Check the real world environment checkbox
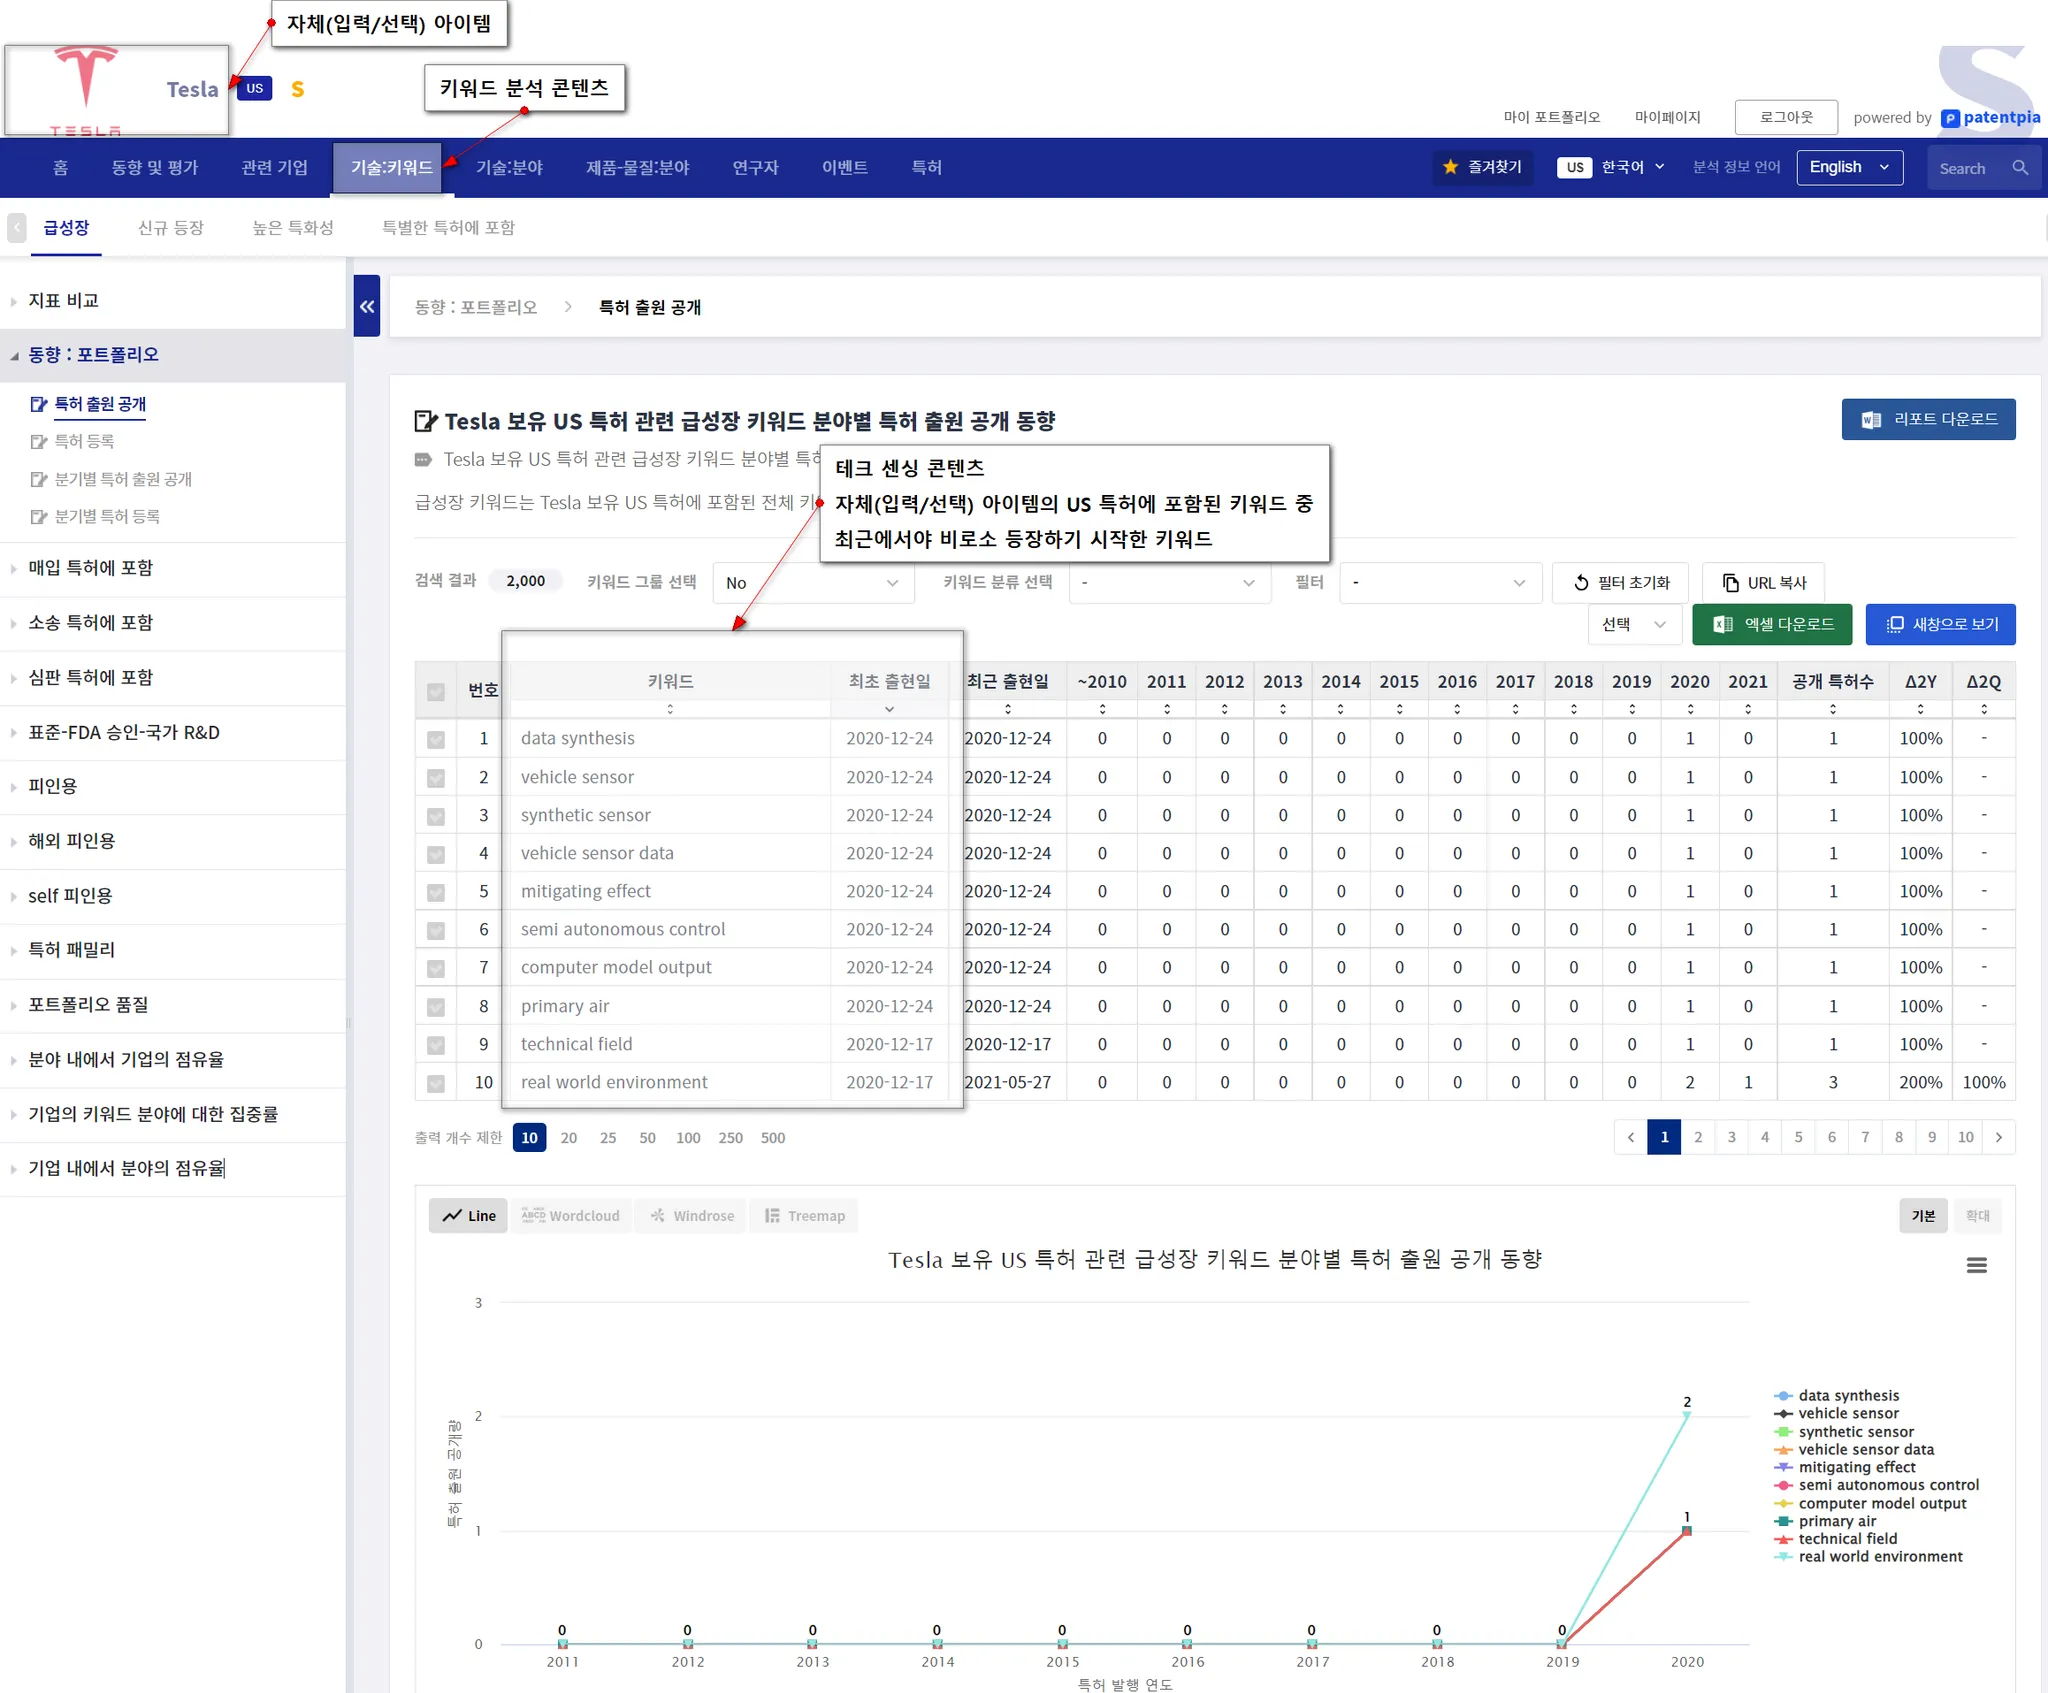Viewport: 2048px width, 1693px height. click(436, 1083)
